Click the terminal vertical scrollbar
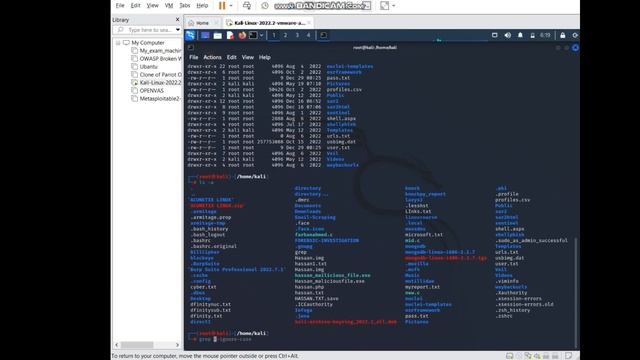 (x=576, y=292)
